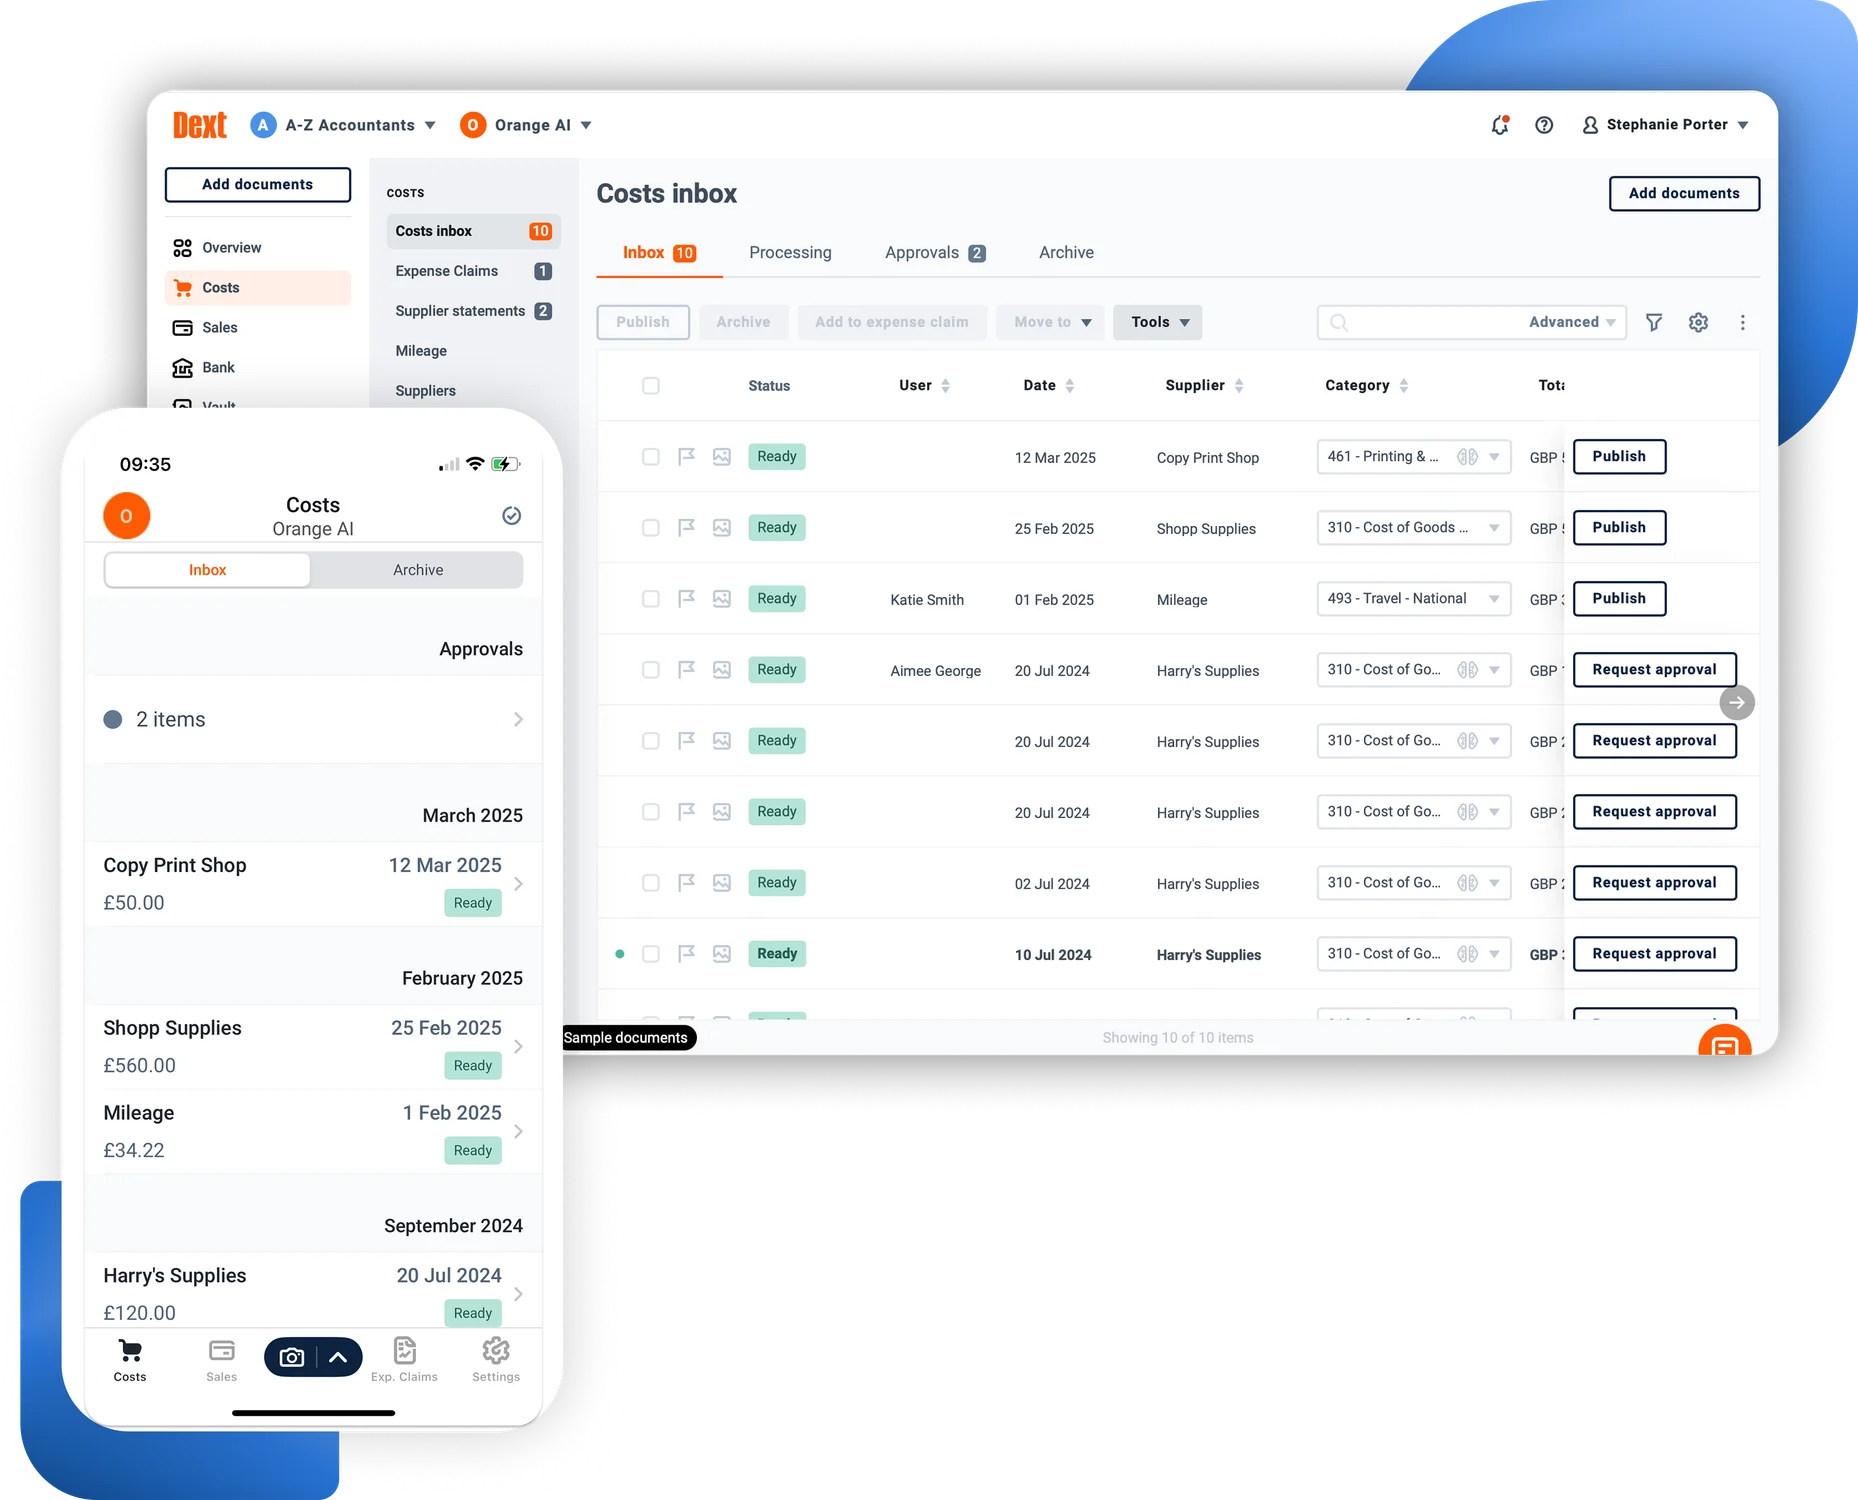This screenshot has width=1858, height=1500.
Task: View image of Shopp Supplies document
Action: point(722,528)
